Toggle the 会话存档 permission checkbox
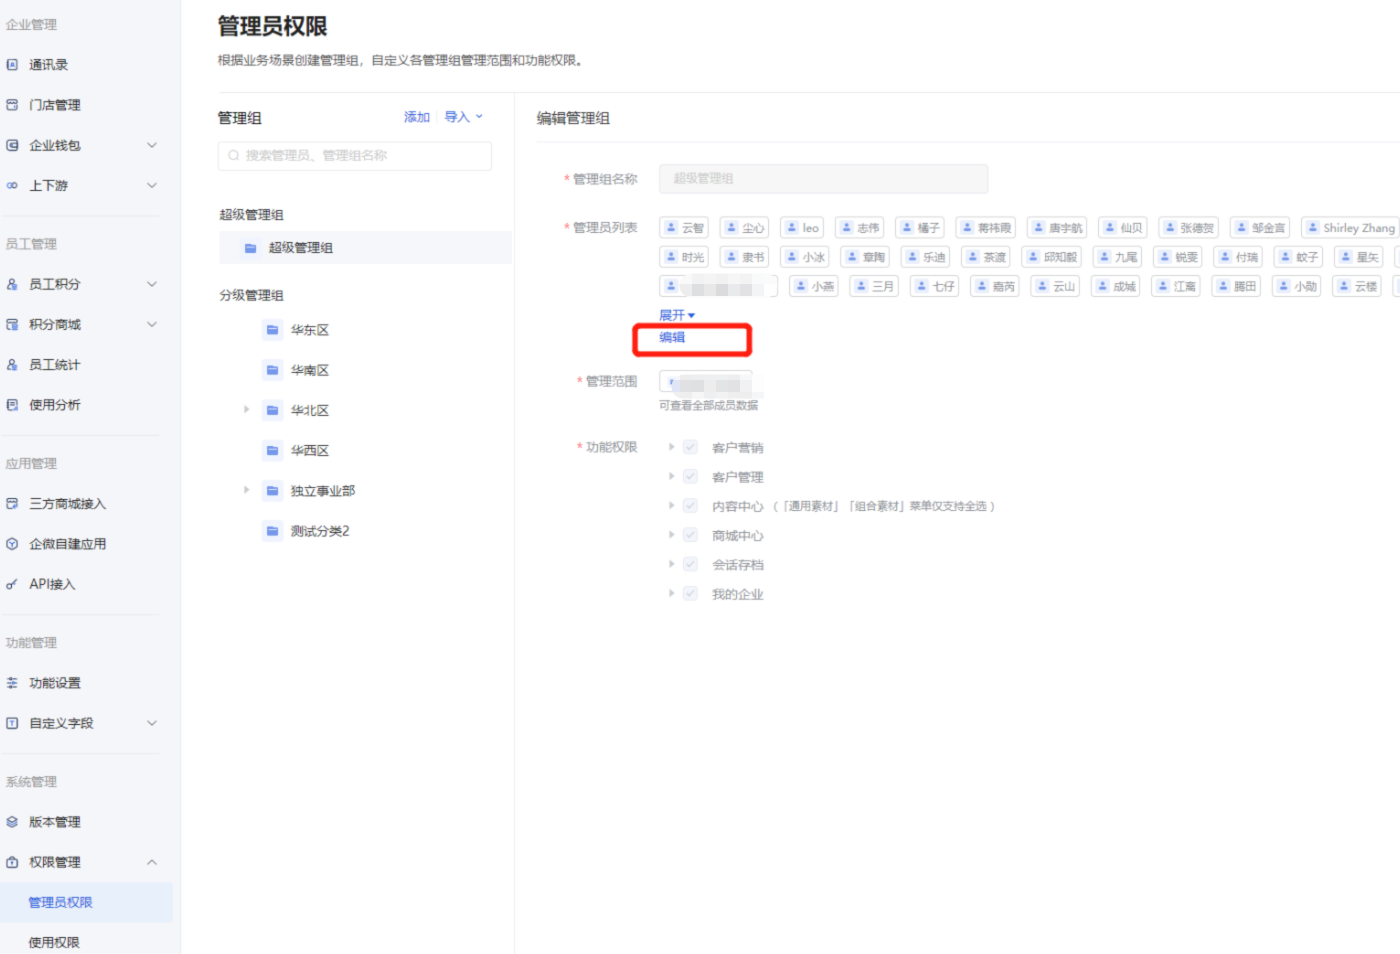Screen dimensions: 1400x954 click(690, 564)
